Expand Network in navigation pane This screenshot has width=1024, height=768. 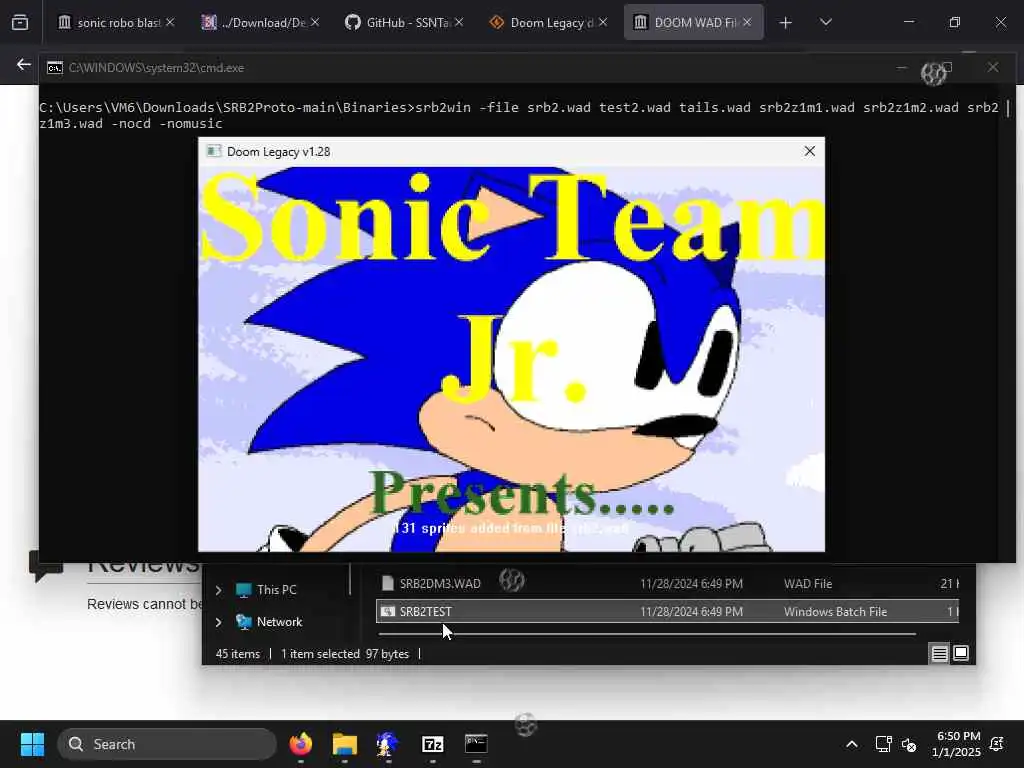click(219, 622)
